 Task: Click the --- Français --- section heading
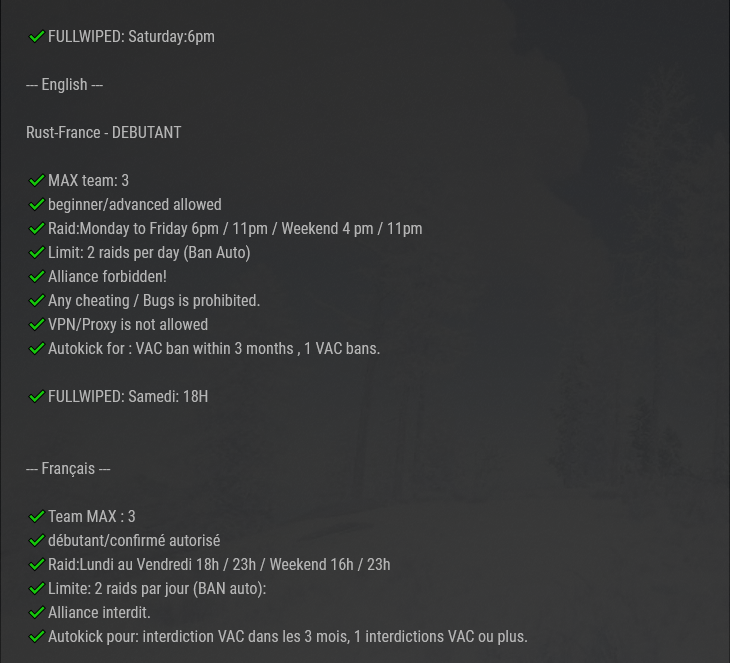pyautogui.click(x=68, y=468)
